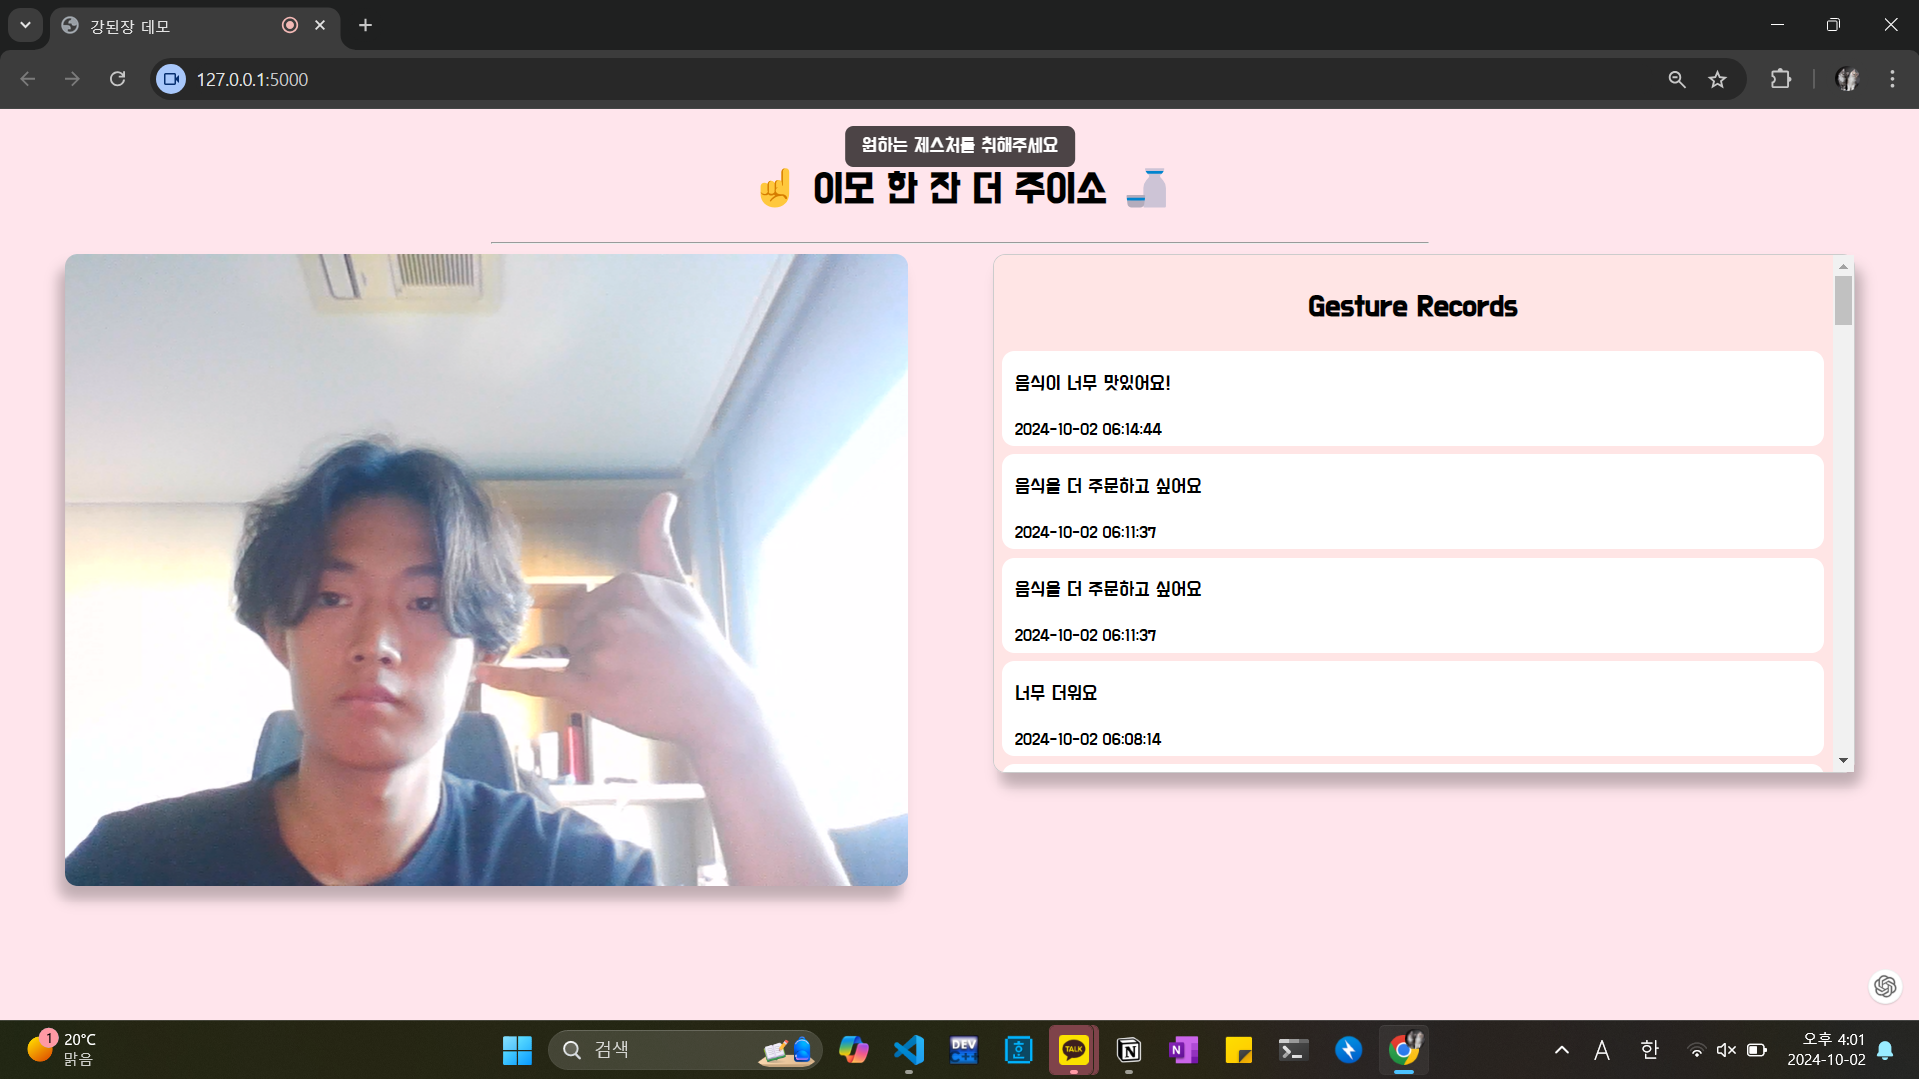Open the ChatGPT floating icon
Screen dimensions: 1919x1079
pos(1885,986)
